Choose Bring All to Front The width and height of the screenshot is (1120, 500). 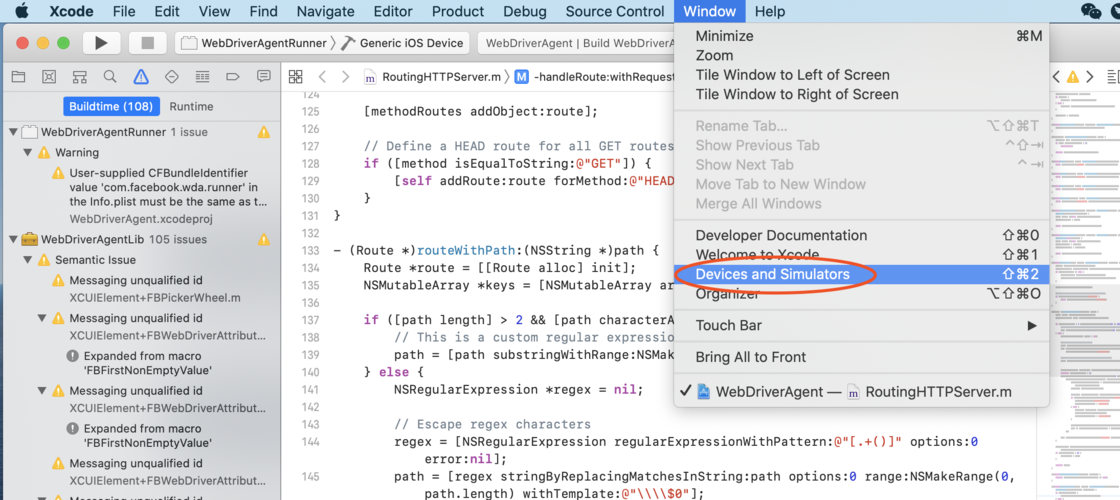(x=861, y=357)
